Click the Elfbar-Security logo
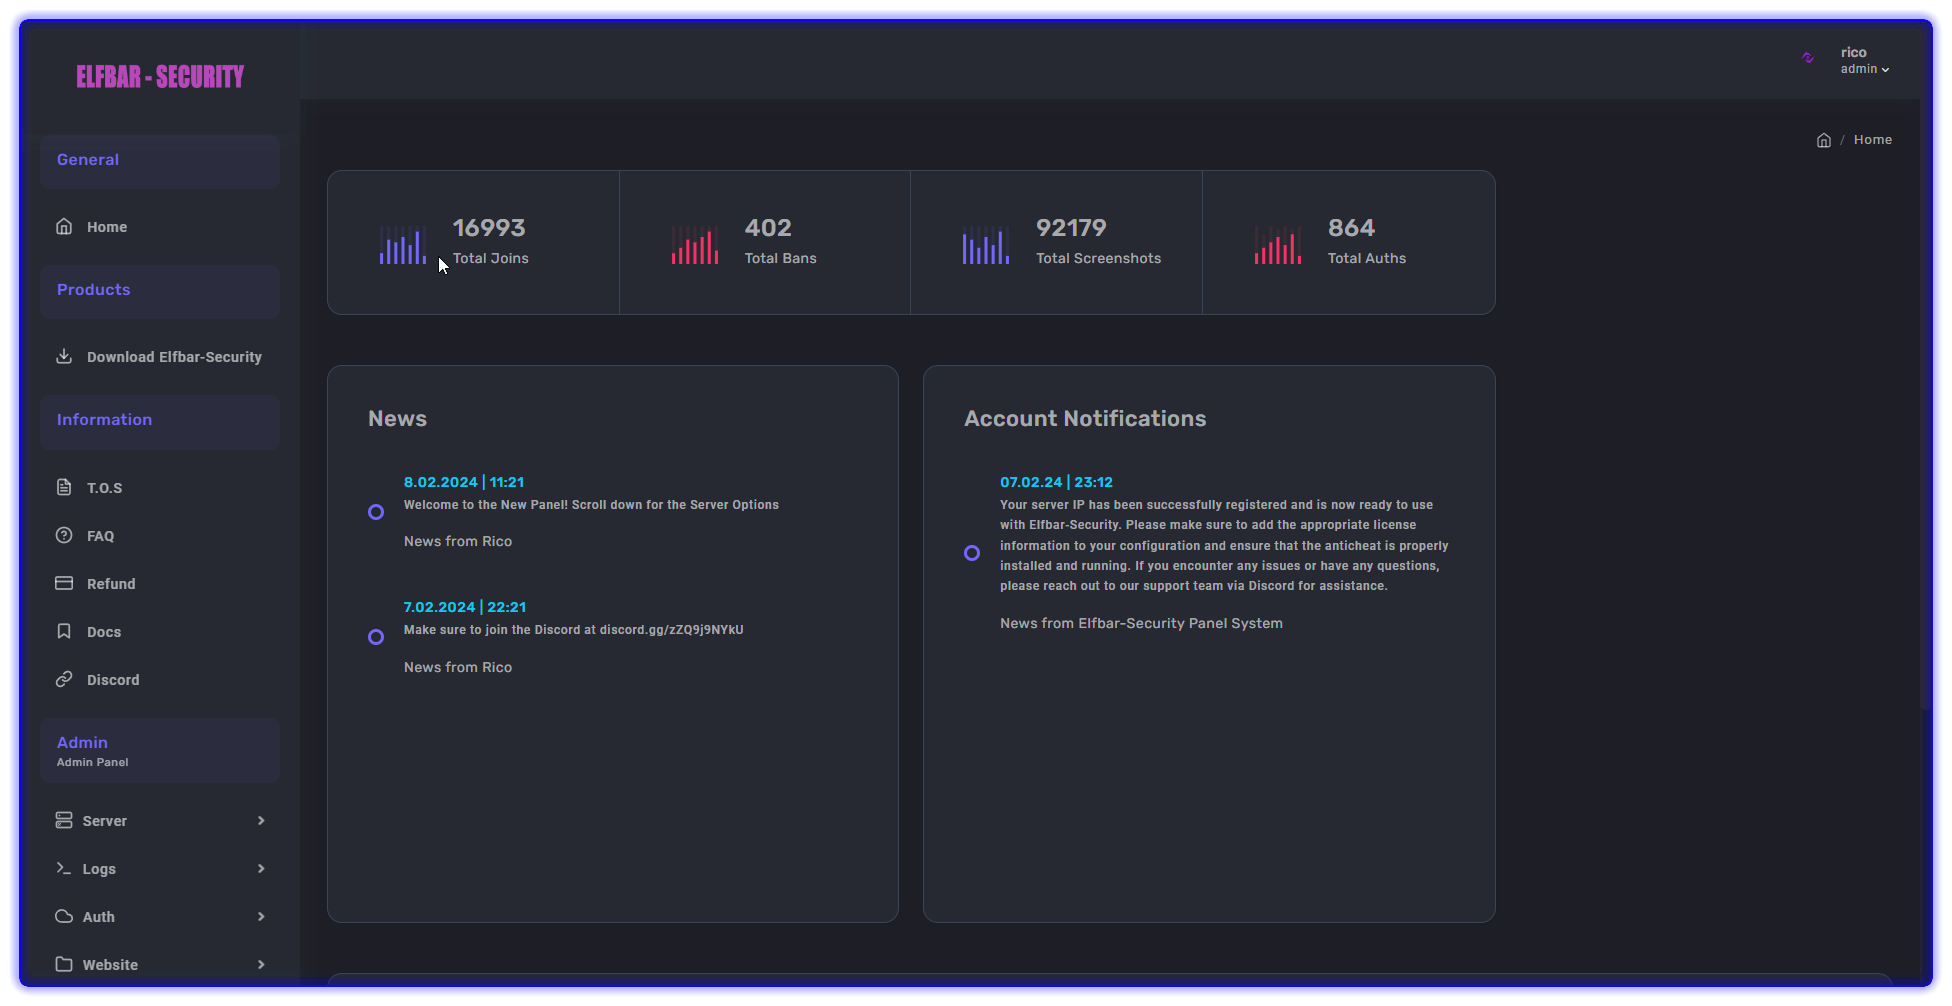 point(160,75)
